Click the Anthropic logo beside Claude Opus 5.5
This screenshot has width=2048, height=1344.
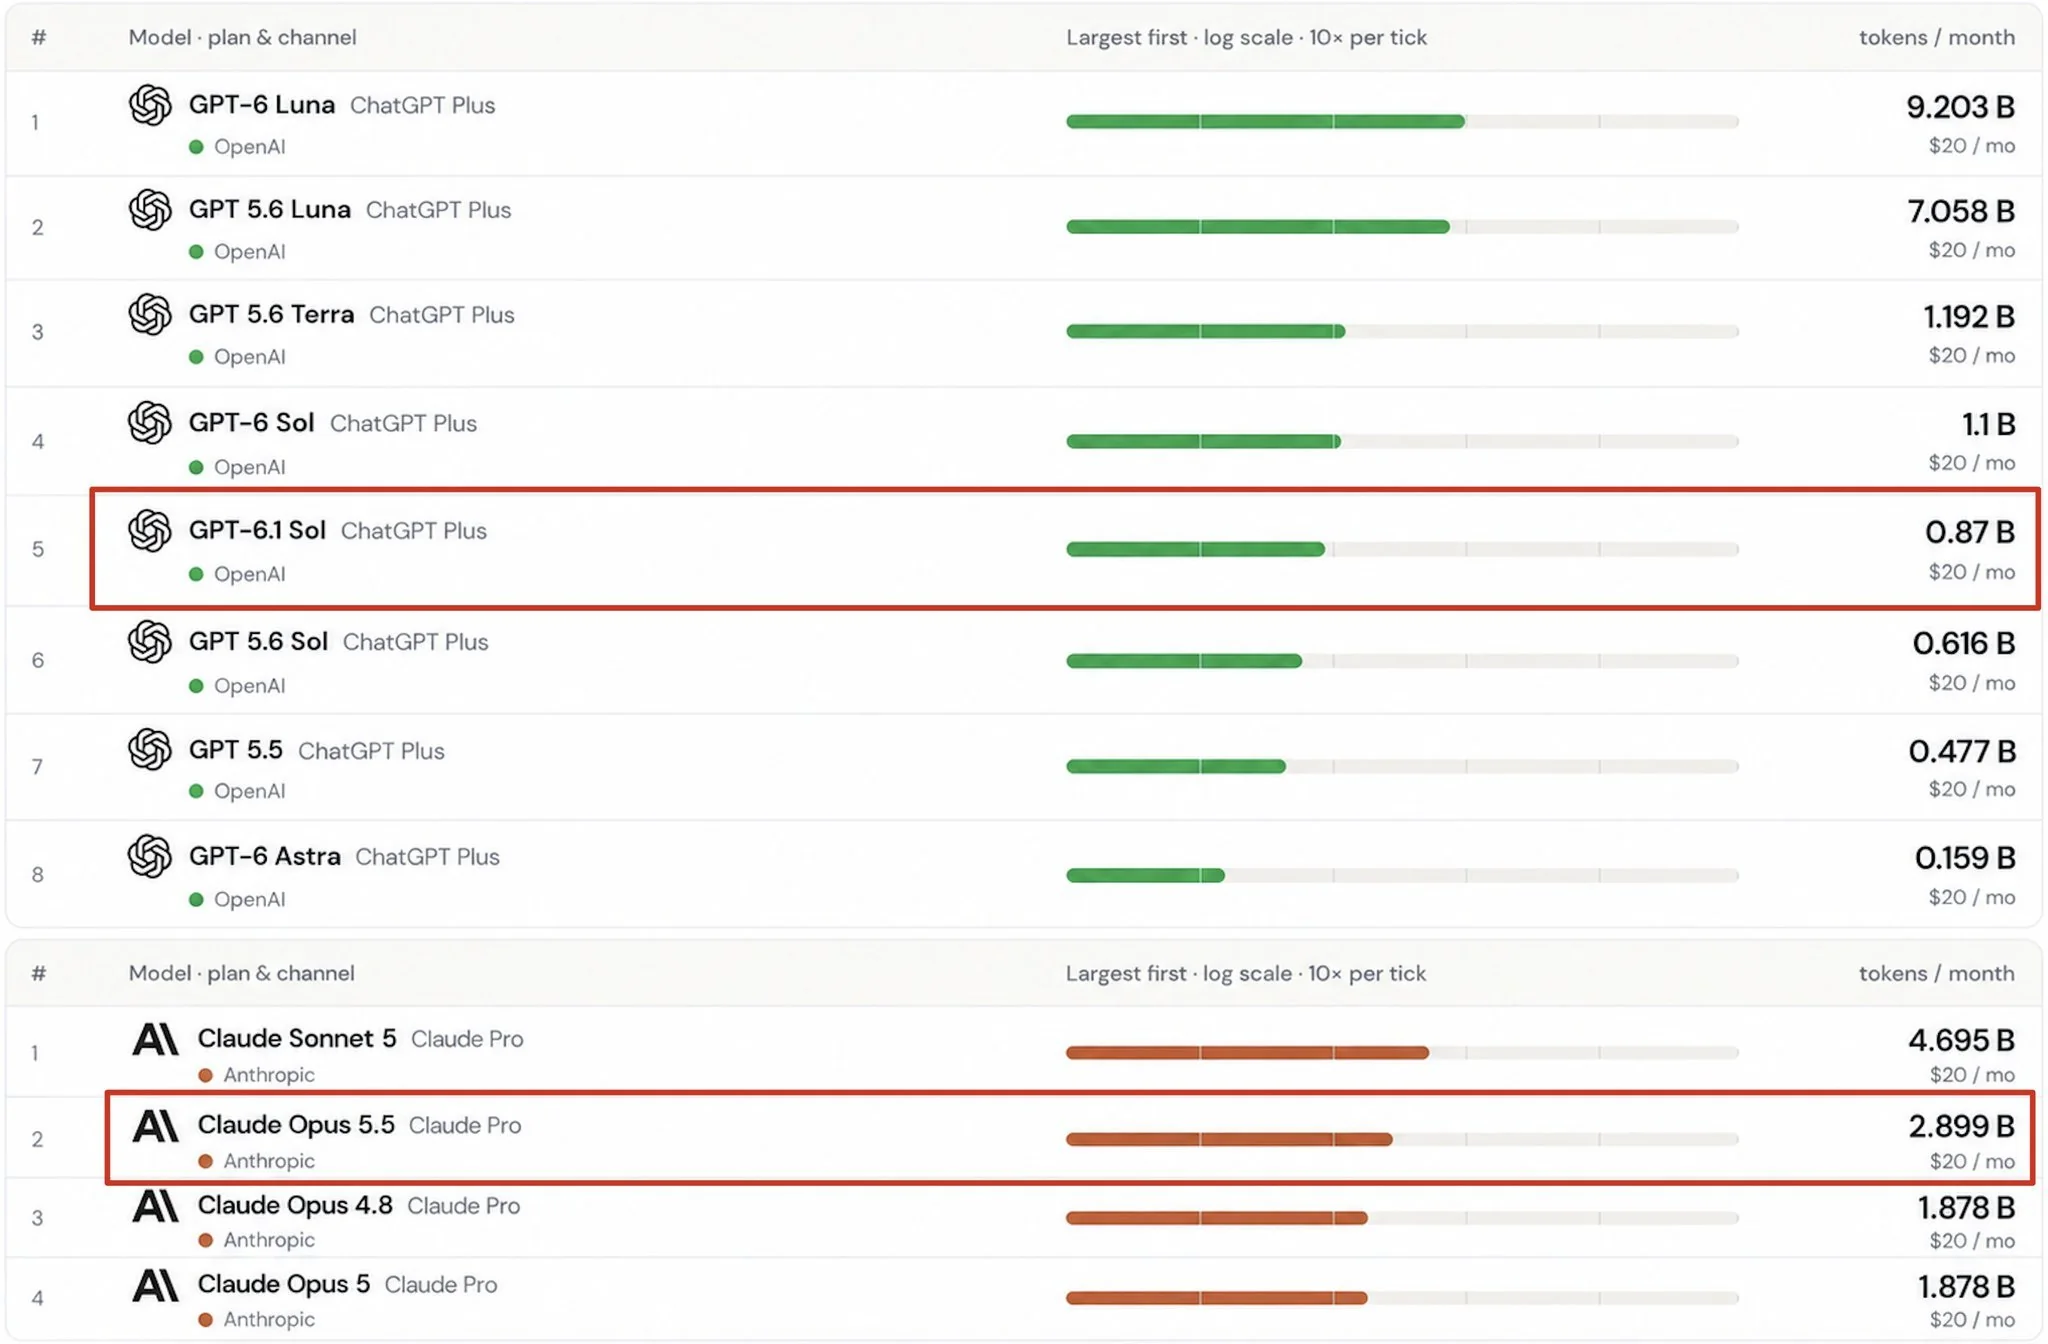[x=155, y=1125]
